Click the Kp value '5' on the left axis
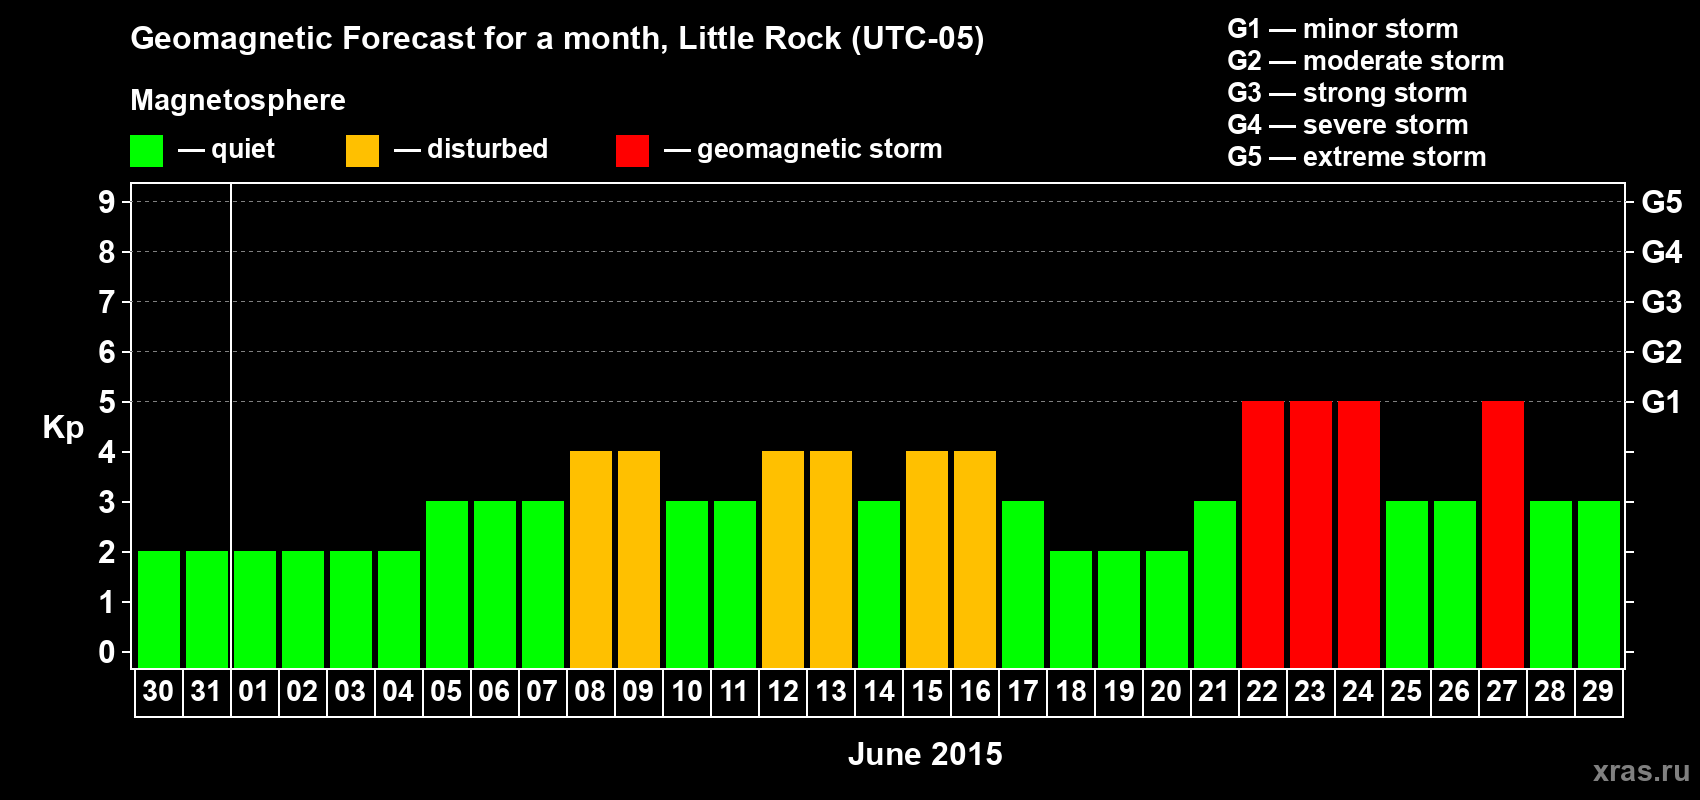This screenshot has height=800, width=1700. [x=107, y=402]
